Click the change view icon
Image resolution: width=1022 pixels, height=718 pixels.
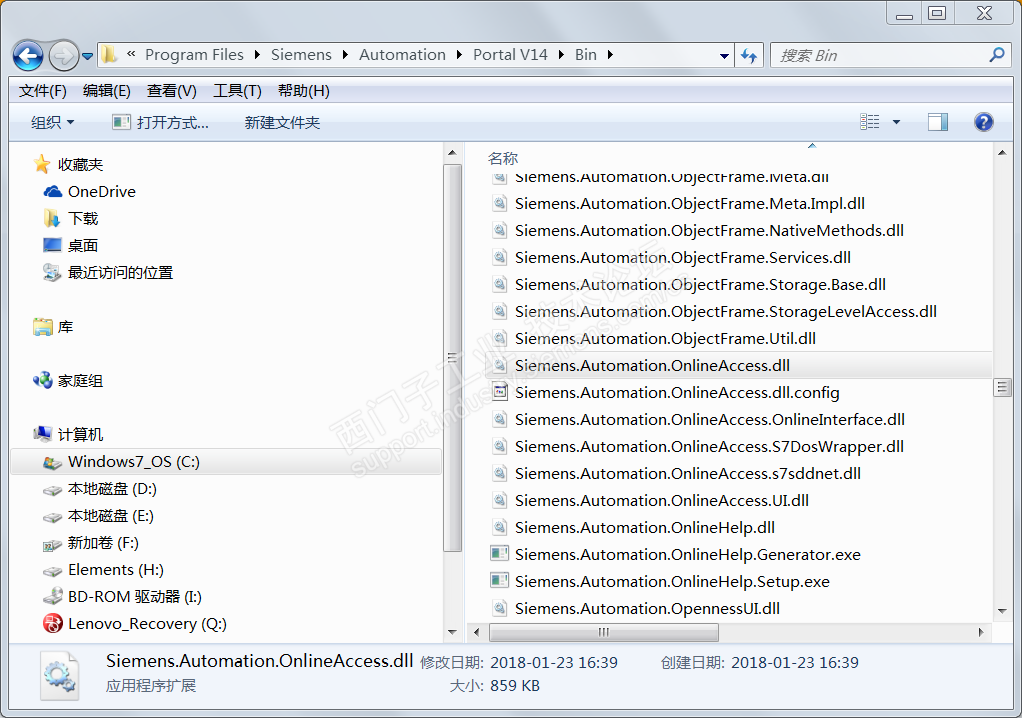point(869,122)
